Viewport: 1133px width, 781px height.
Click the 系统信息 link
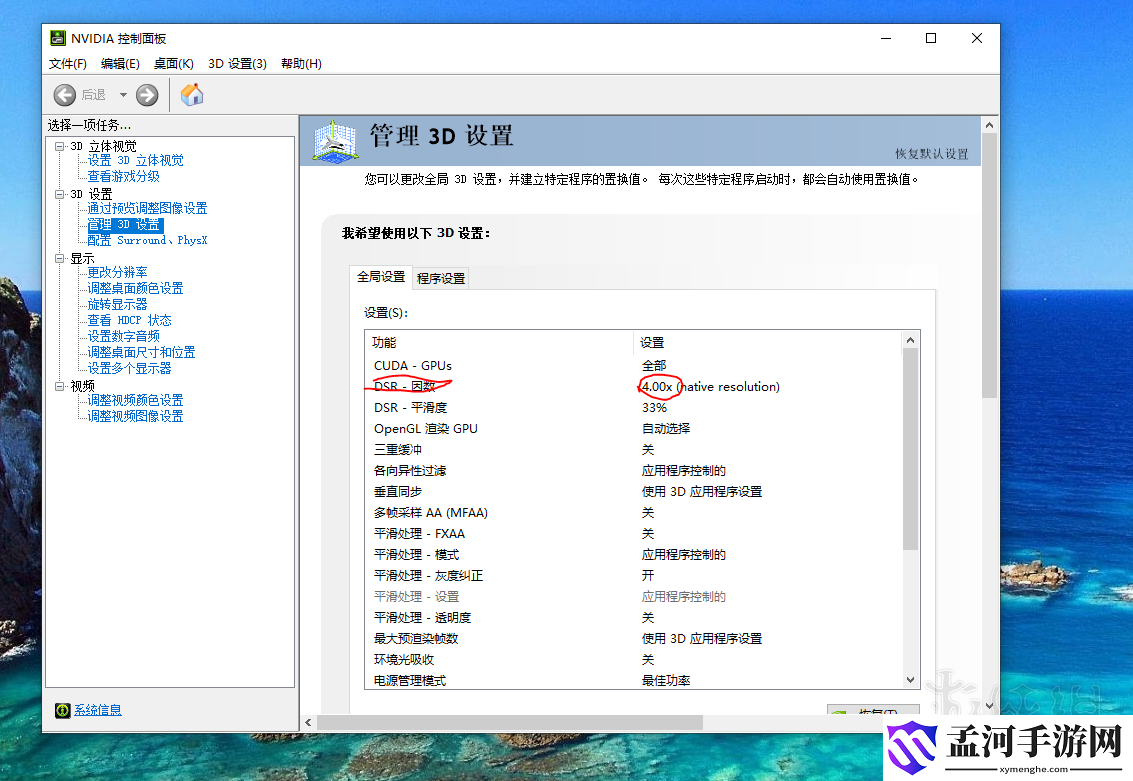tap(98, 710)
